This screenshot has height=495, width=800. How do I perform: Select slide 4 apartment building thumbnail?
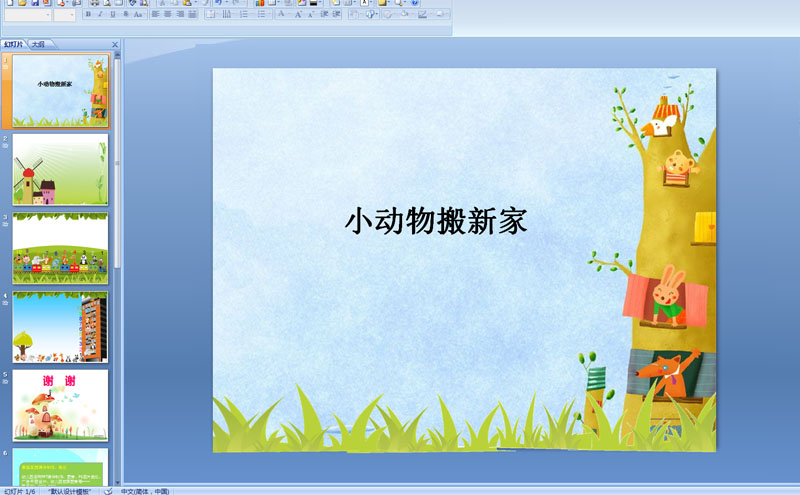pos(60,327)
